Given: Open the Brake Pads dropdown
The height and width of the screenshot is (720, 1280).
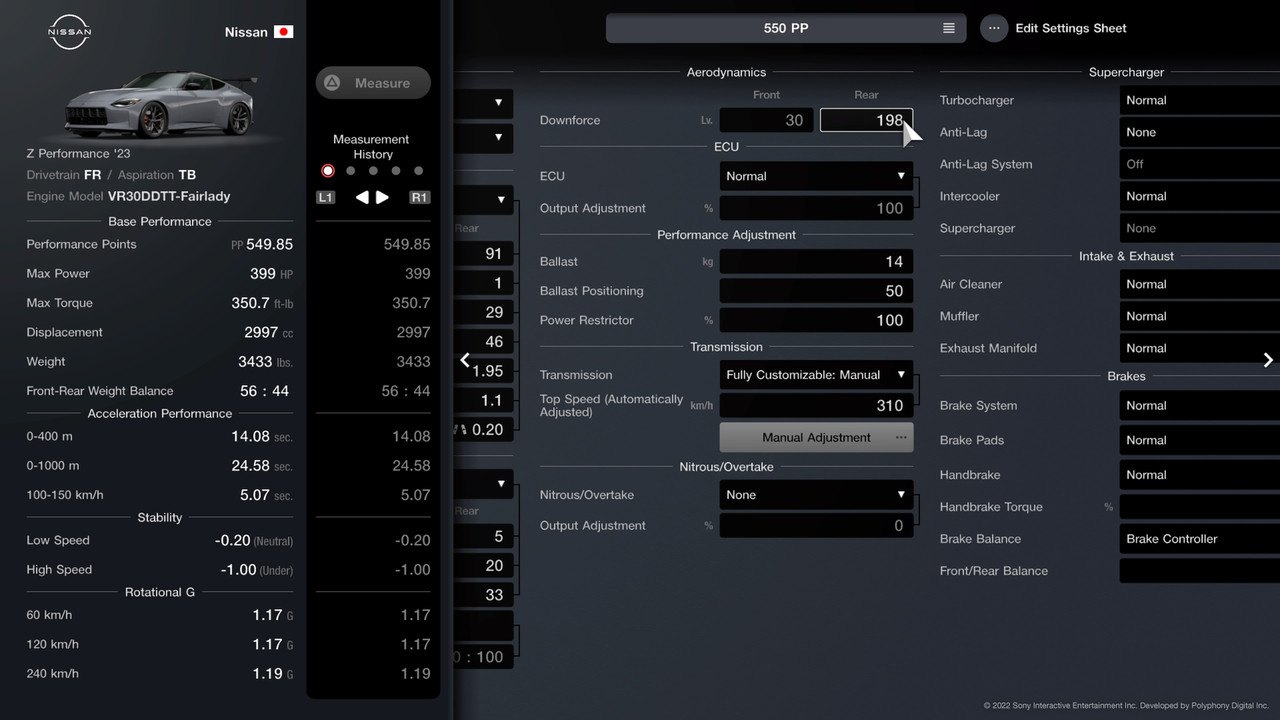Looking at the screenshot, I should pyautogui.click(x=1199, y=440).
